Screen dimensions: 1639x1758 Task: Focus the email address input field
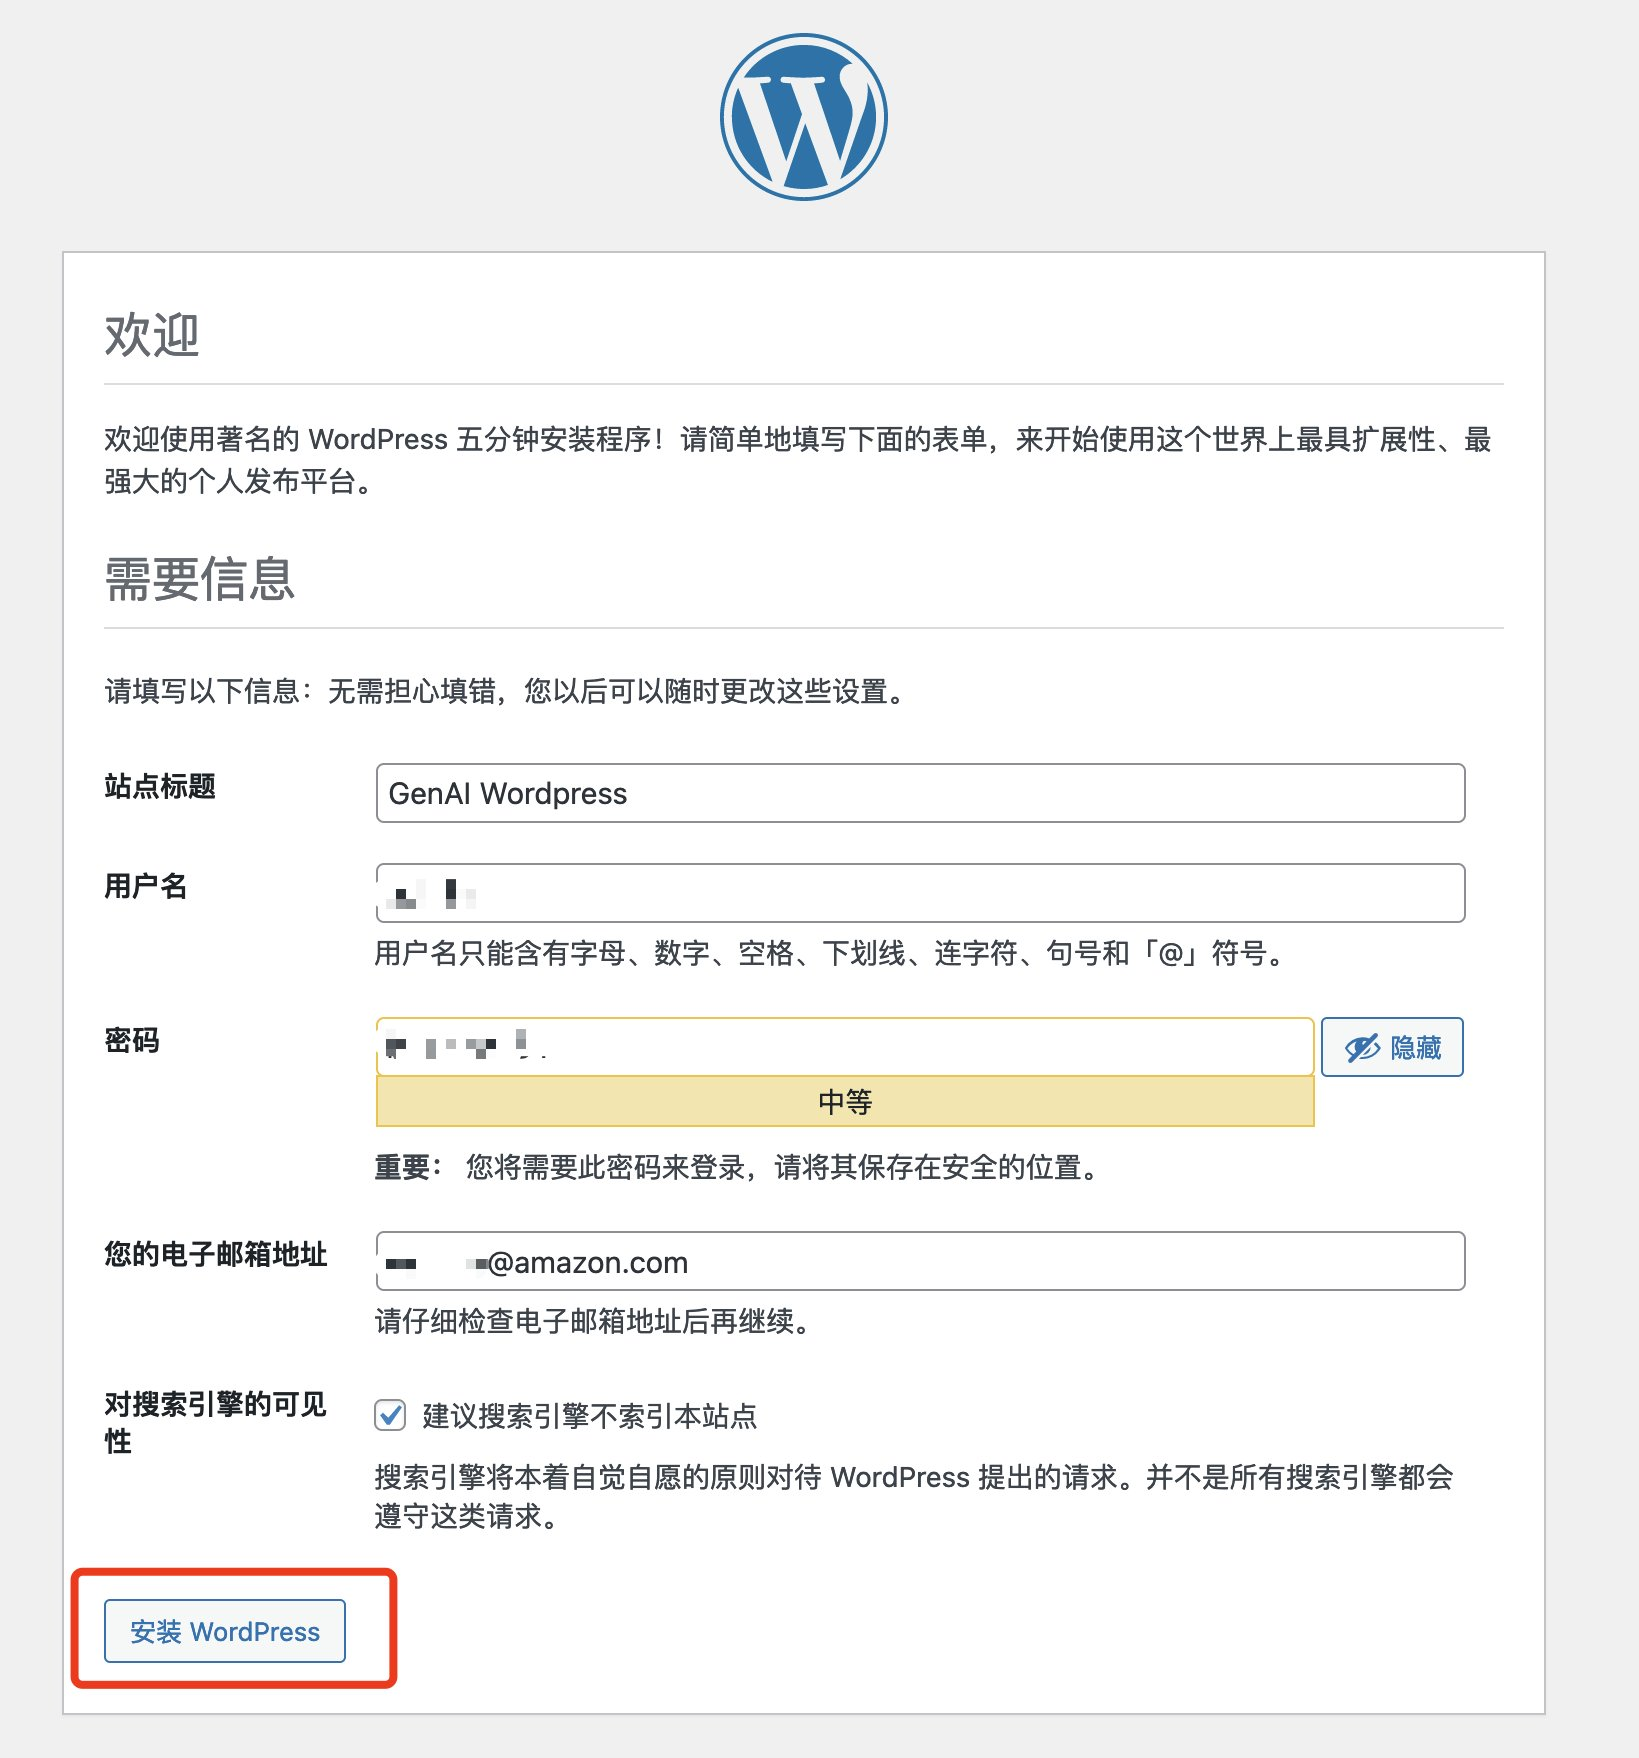point(920,1261)
